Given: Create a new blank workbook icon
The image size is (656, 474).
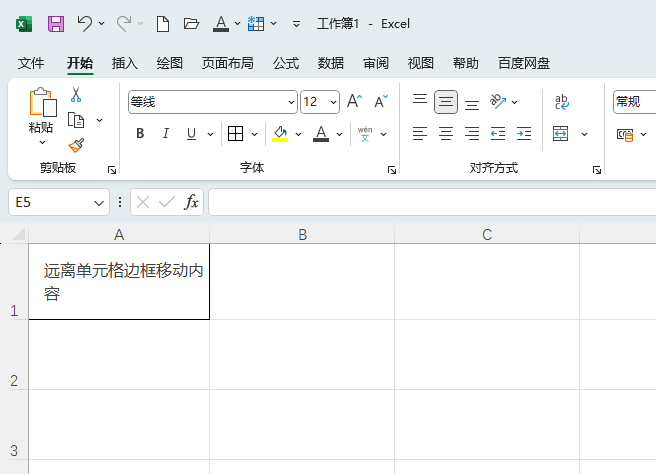Looking at the screenshot, I should [x=163, y=24].
